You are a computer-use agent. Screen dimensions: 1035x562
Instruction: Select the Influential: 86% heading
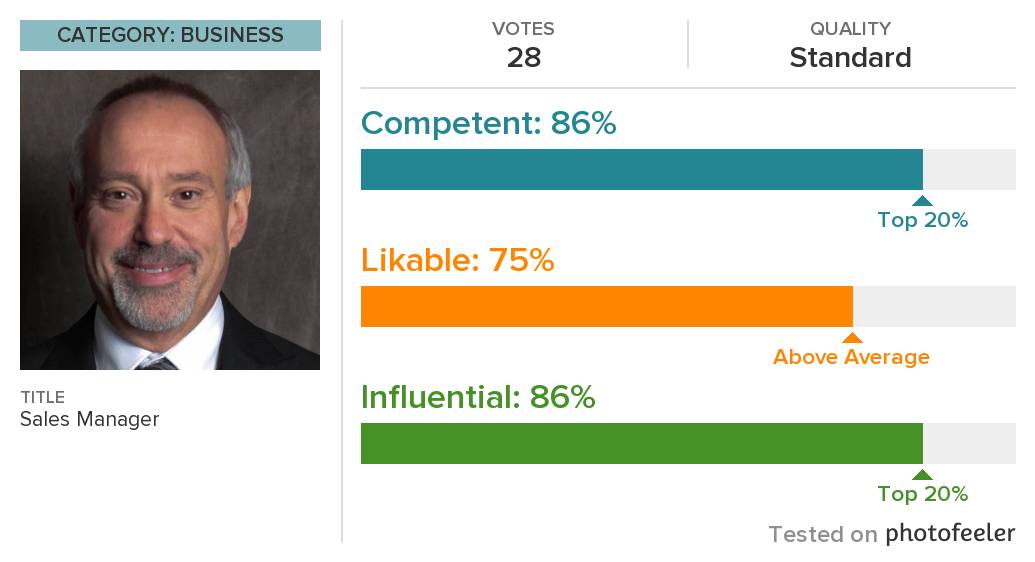coord(478,397)
